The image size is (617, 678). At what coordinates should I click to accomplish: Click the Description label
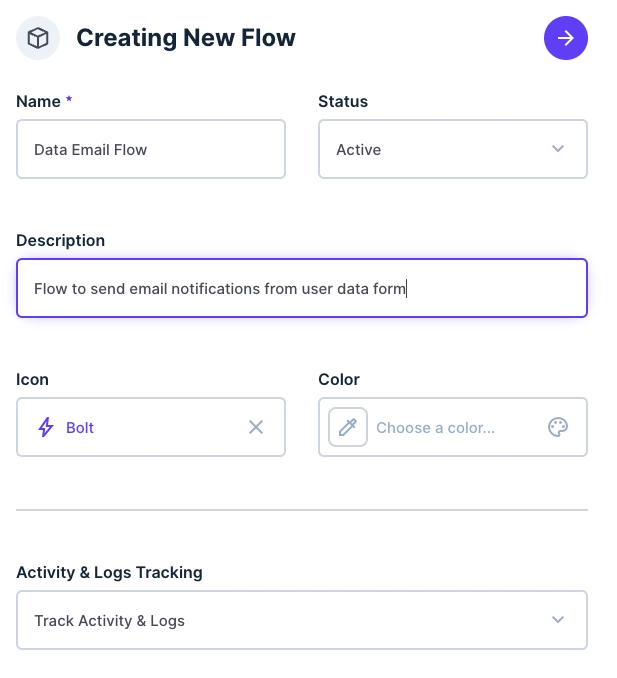(61, 240)
